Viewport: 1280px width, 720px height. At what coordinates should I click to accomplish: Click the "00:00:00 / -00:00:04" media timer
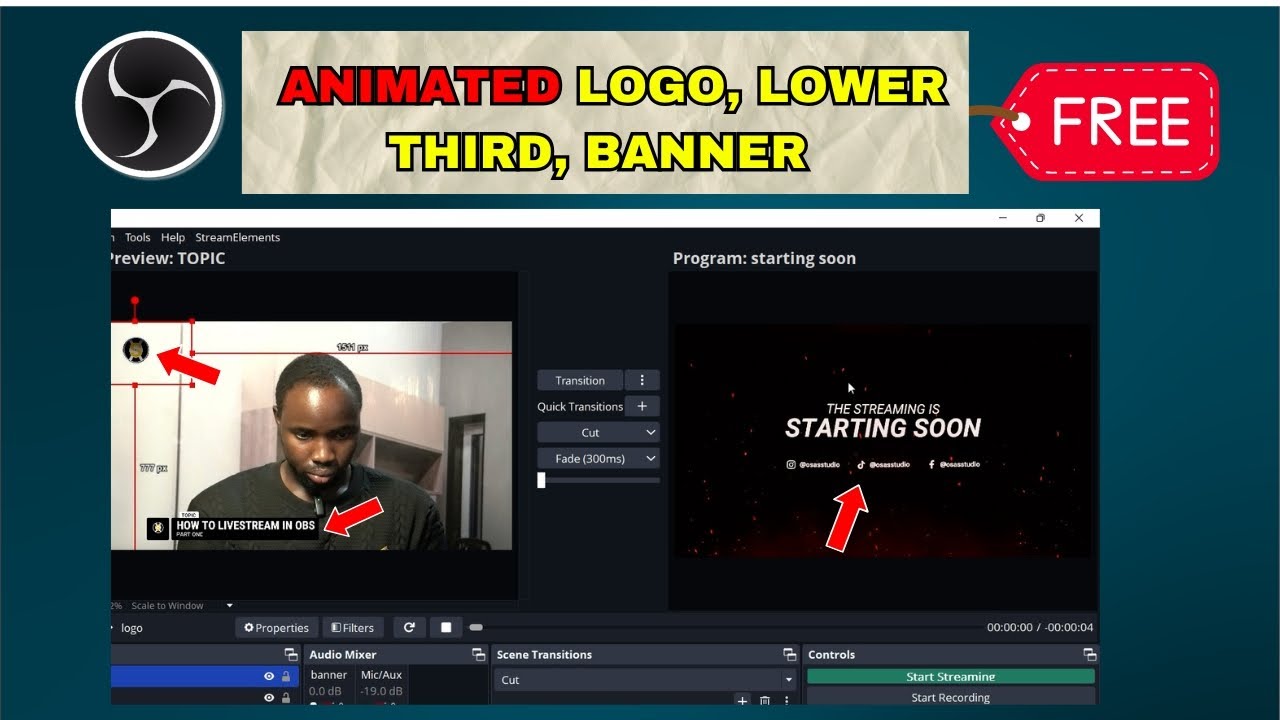point(1040,628)
